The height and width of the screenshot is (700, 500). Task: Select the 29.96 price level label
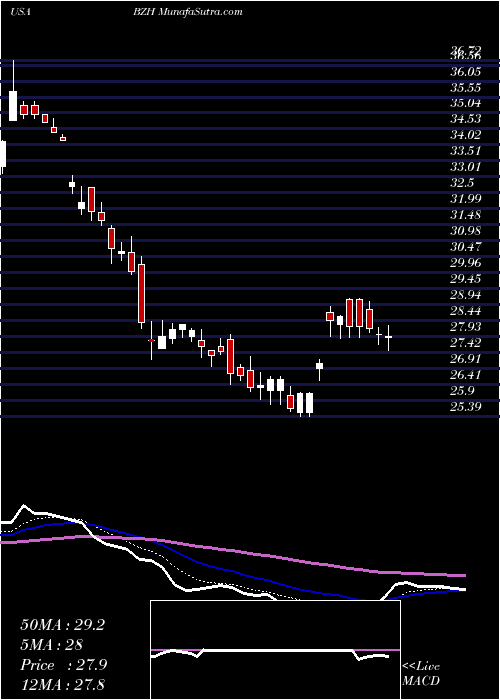[465, 263]
